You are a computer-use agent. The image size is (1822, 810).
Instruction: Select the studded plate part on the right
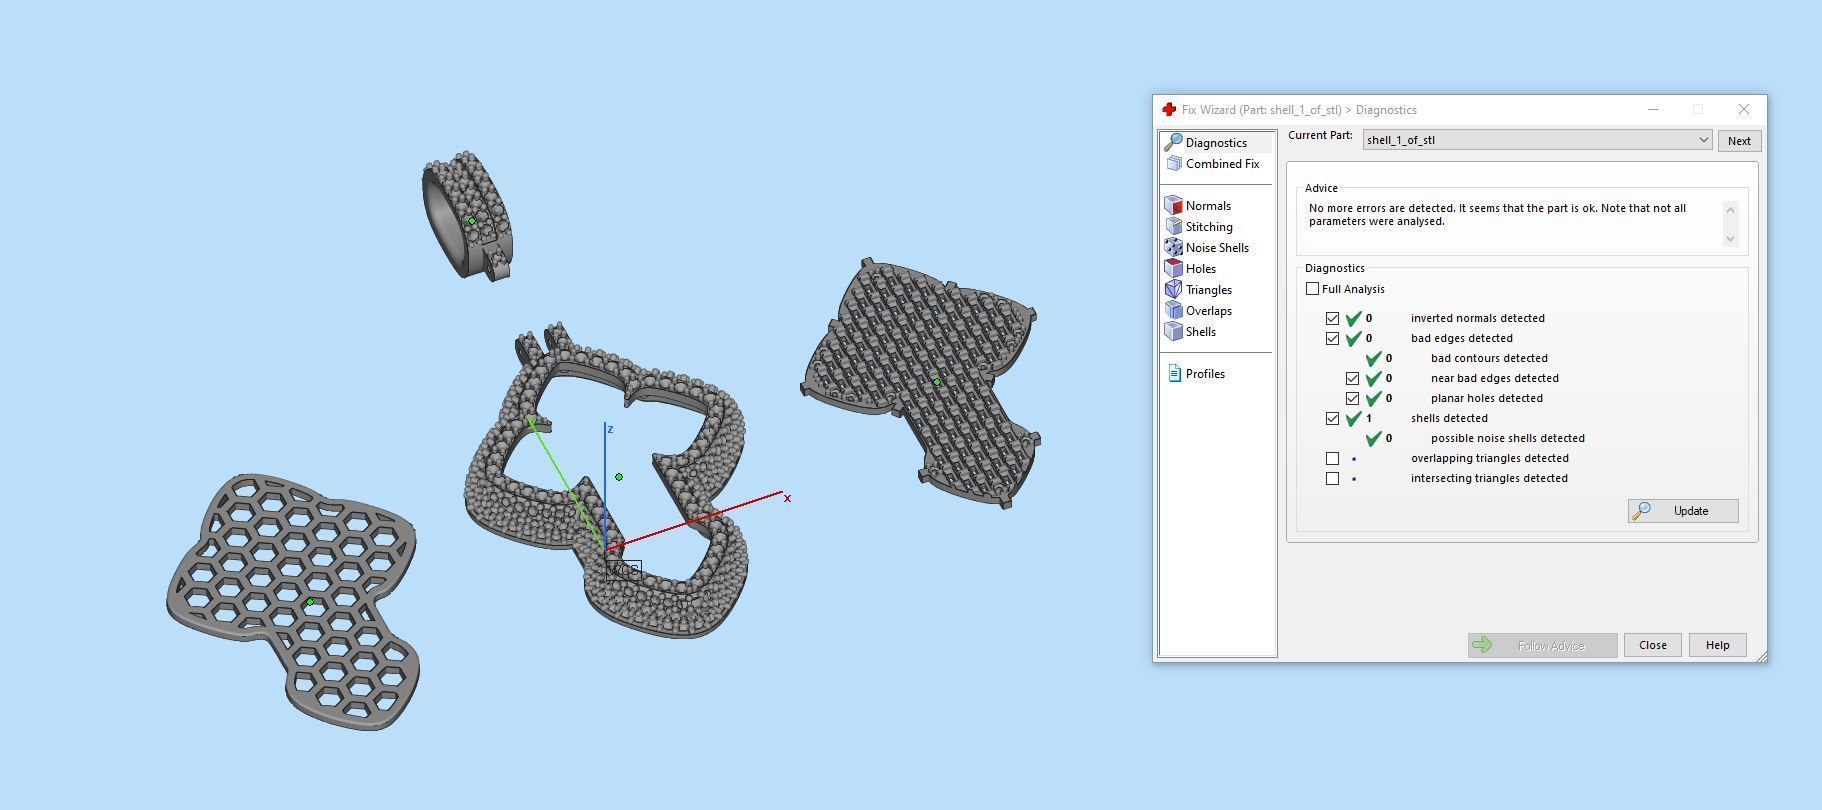pyautogui.click(x=920, y=383)
